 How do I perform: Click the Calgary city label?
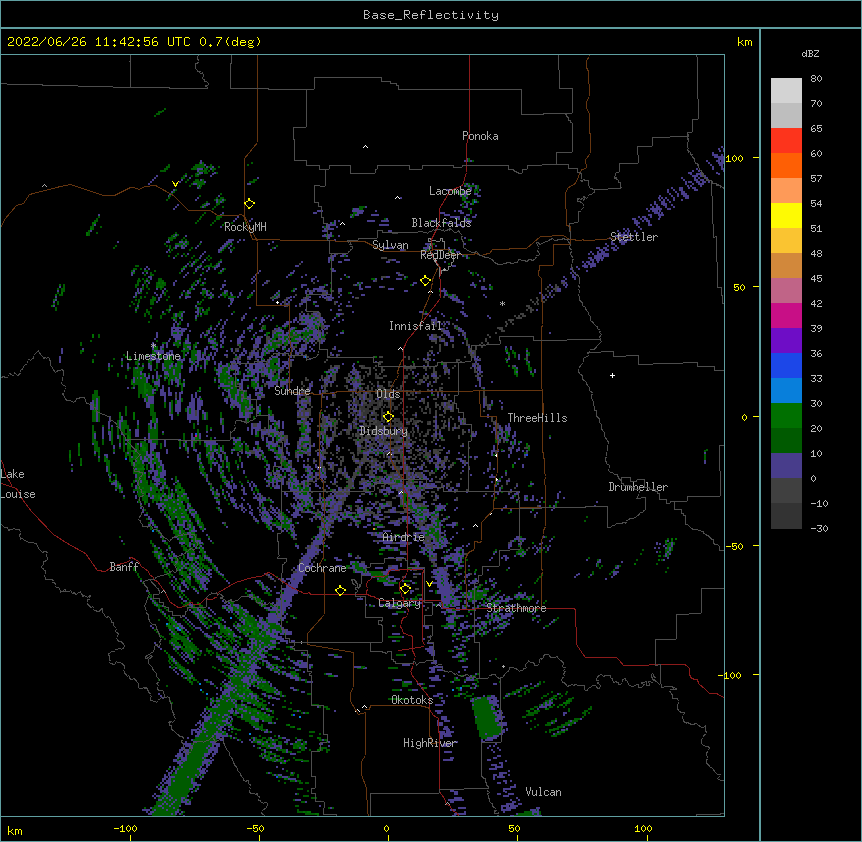coord(400,603)
